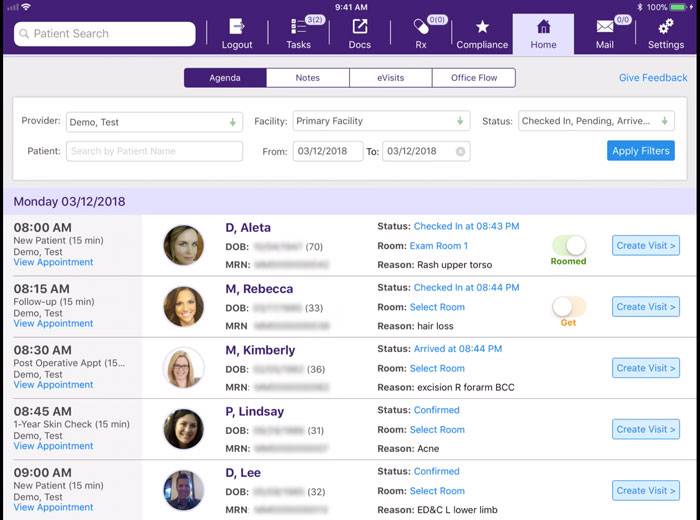Create Visit for D, Lee
Screen dimensions: 700x520
(646, 490)
